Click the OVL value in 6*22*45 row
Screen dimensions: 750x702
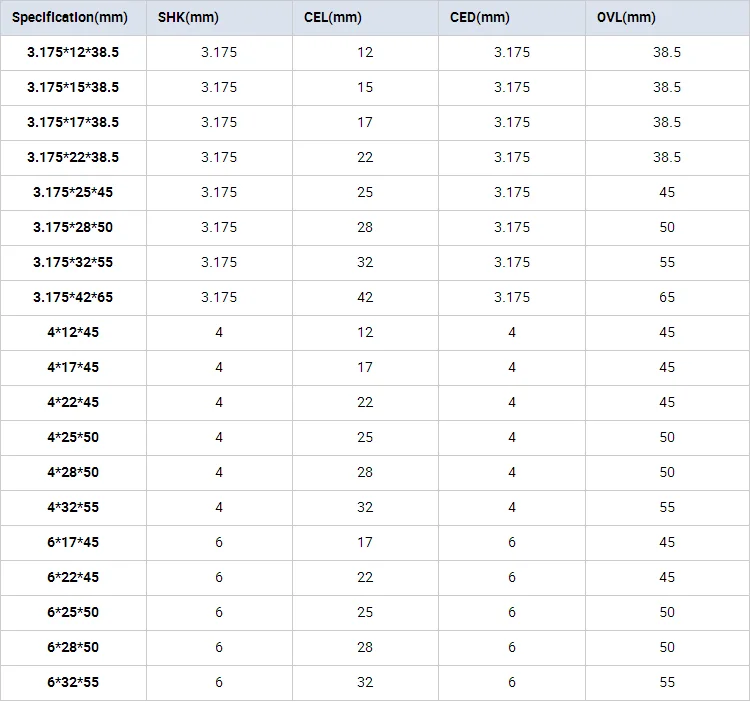tap(667, 577)
